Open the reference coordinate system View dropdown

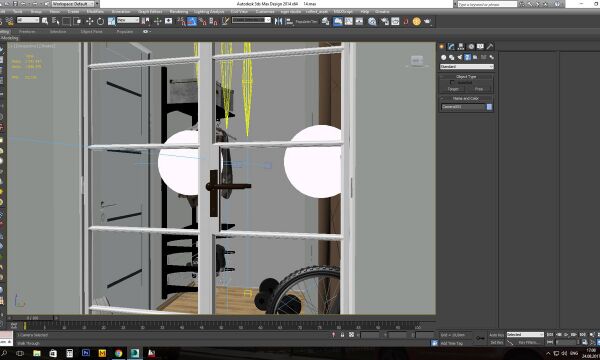pos(128,20)
